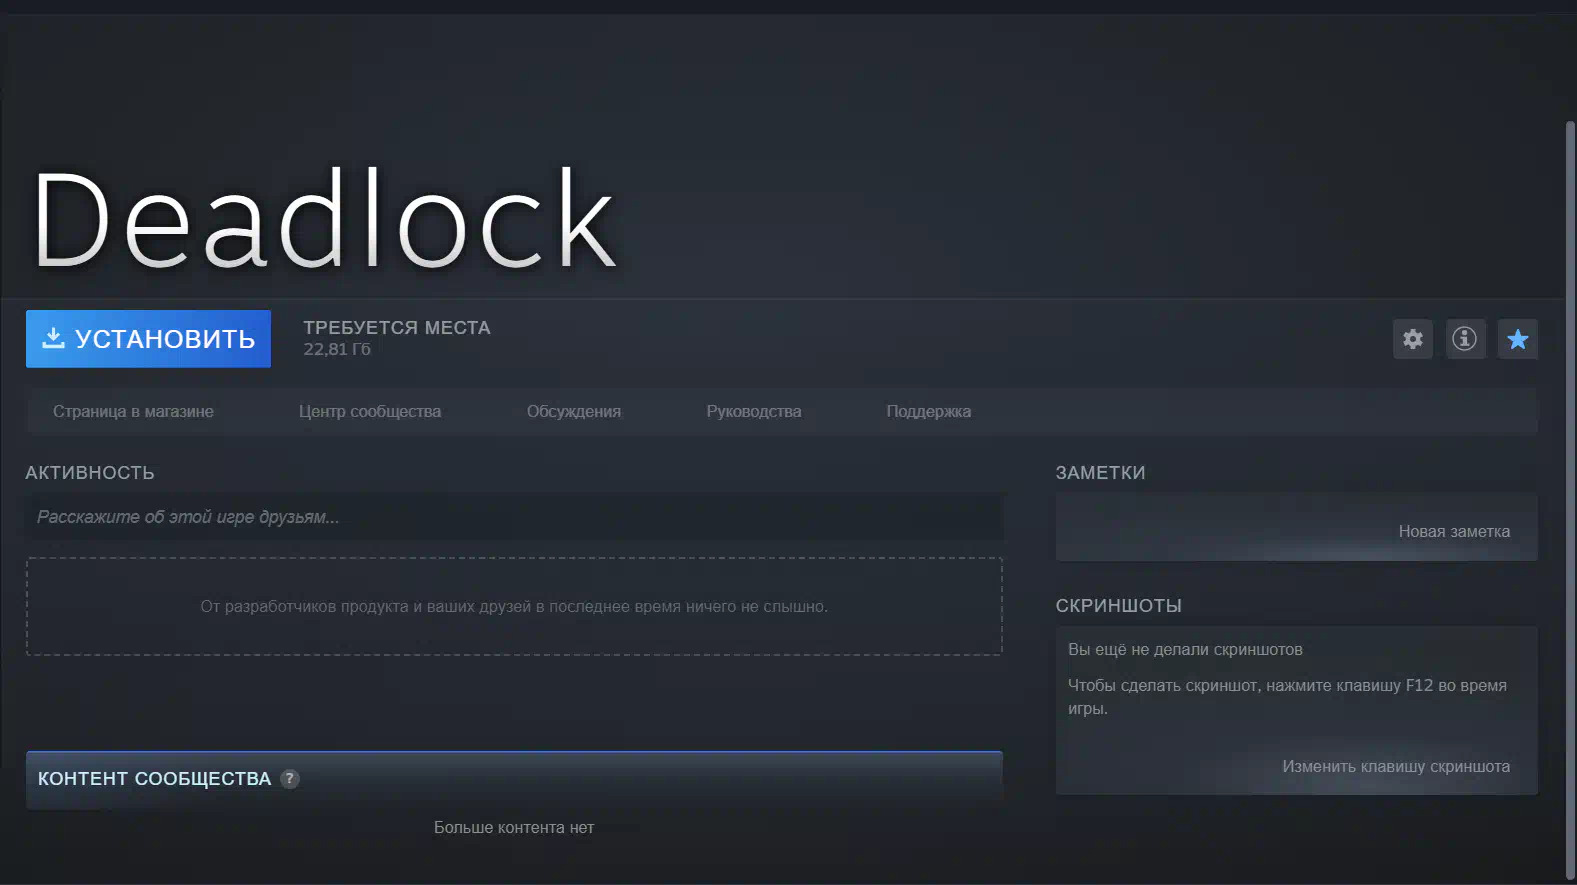Open the game settings gear icon

coord(1413,339)
